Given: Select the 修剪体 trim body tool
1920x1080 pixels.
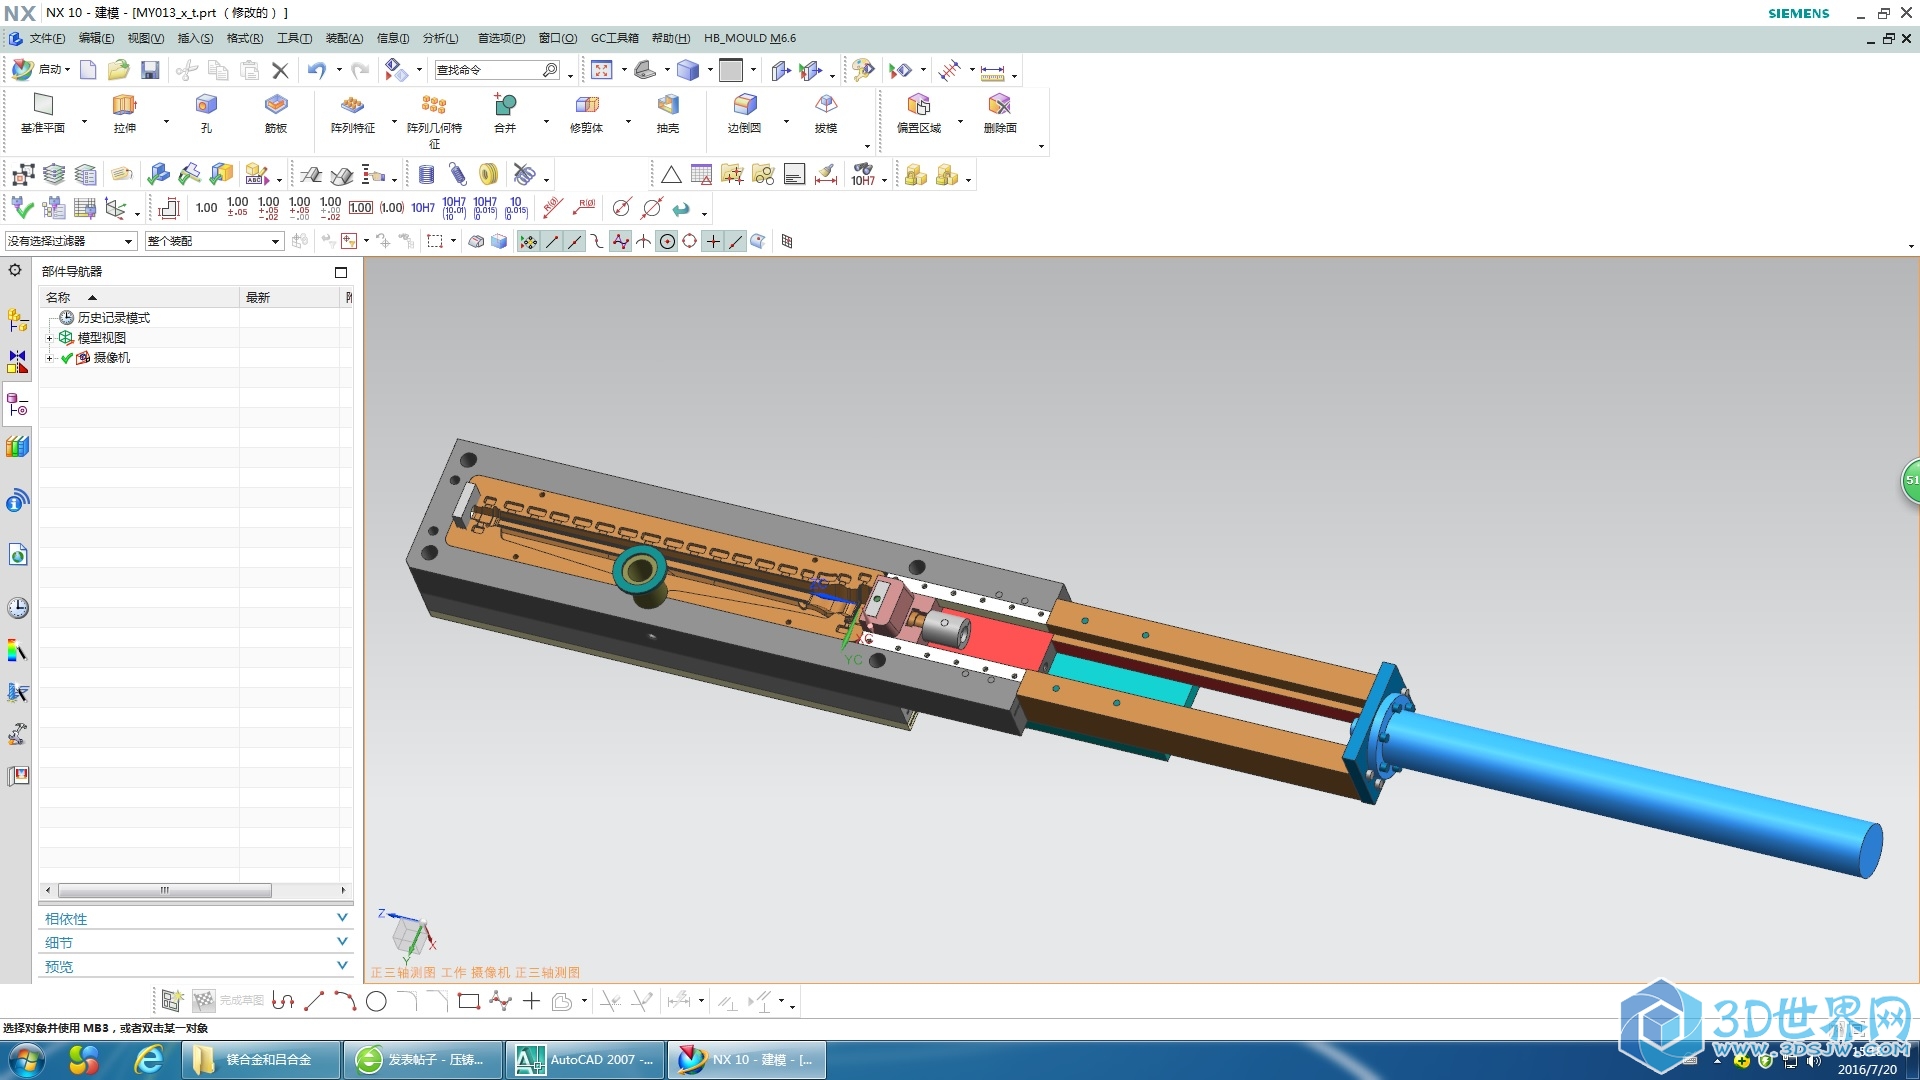Looking at the screenshot, I should (x=587, y=114).
